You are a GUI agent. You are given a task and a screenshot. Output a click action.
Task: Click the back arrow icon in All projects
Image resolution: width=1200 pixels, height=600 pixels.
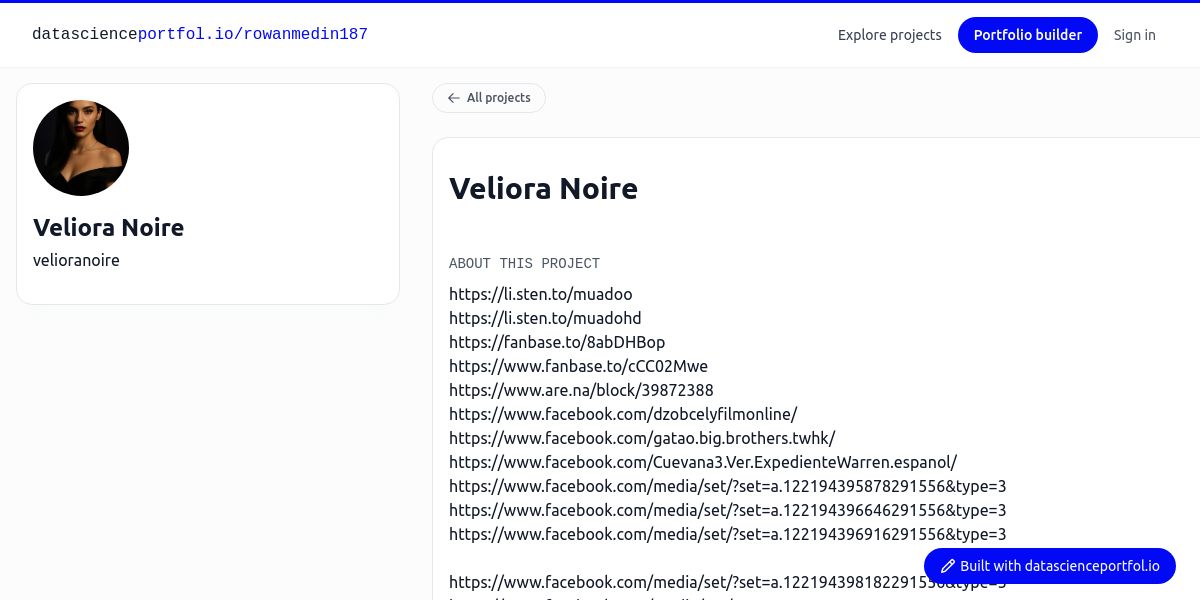pos(454,98)
